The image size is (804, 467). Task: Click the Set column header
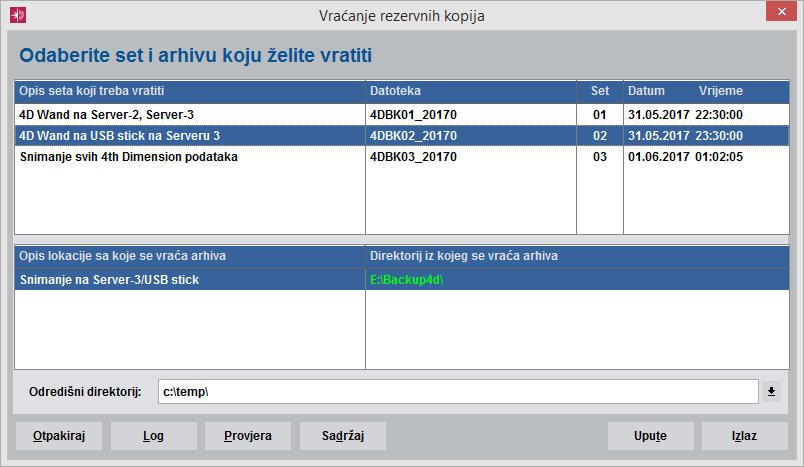[600, 91]
